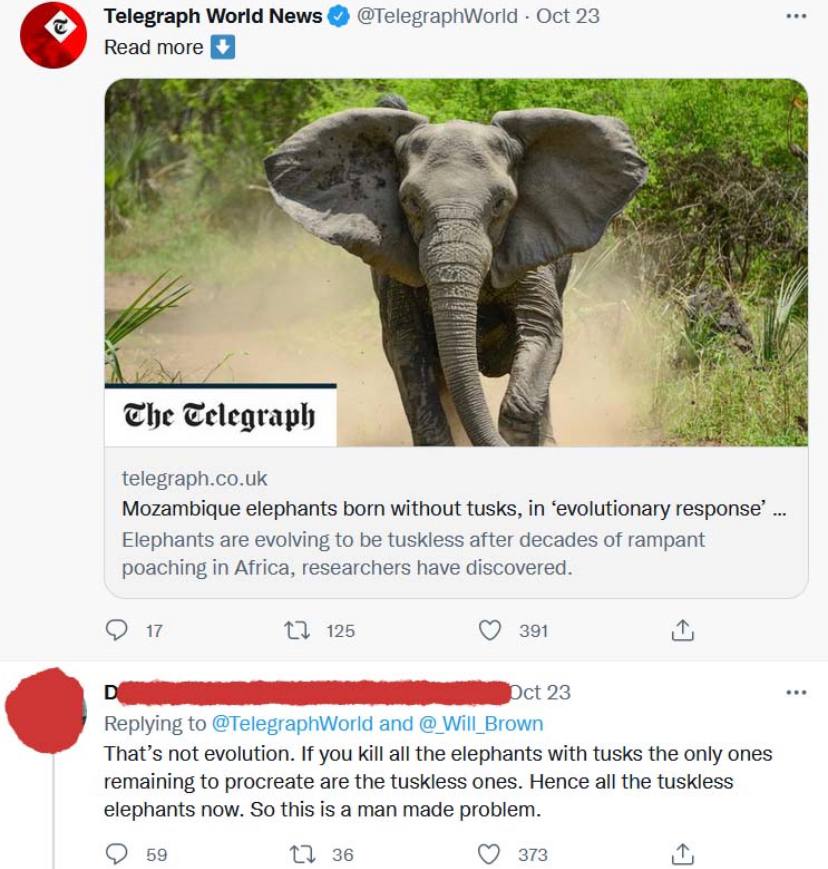
Task: Like the Telegraph World News tweet
Action: point(488,630)
